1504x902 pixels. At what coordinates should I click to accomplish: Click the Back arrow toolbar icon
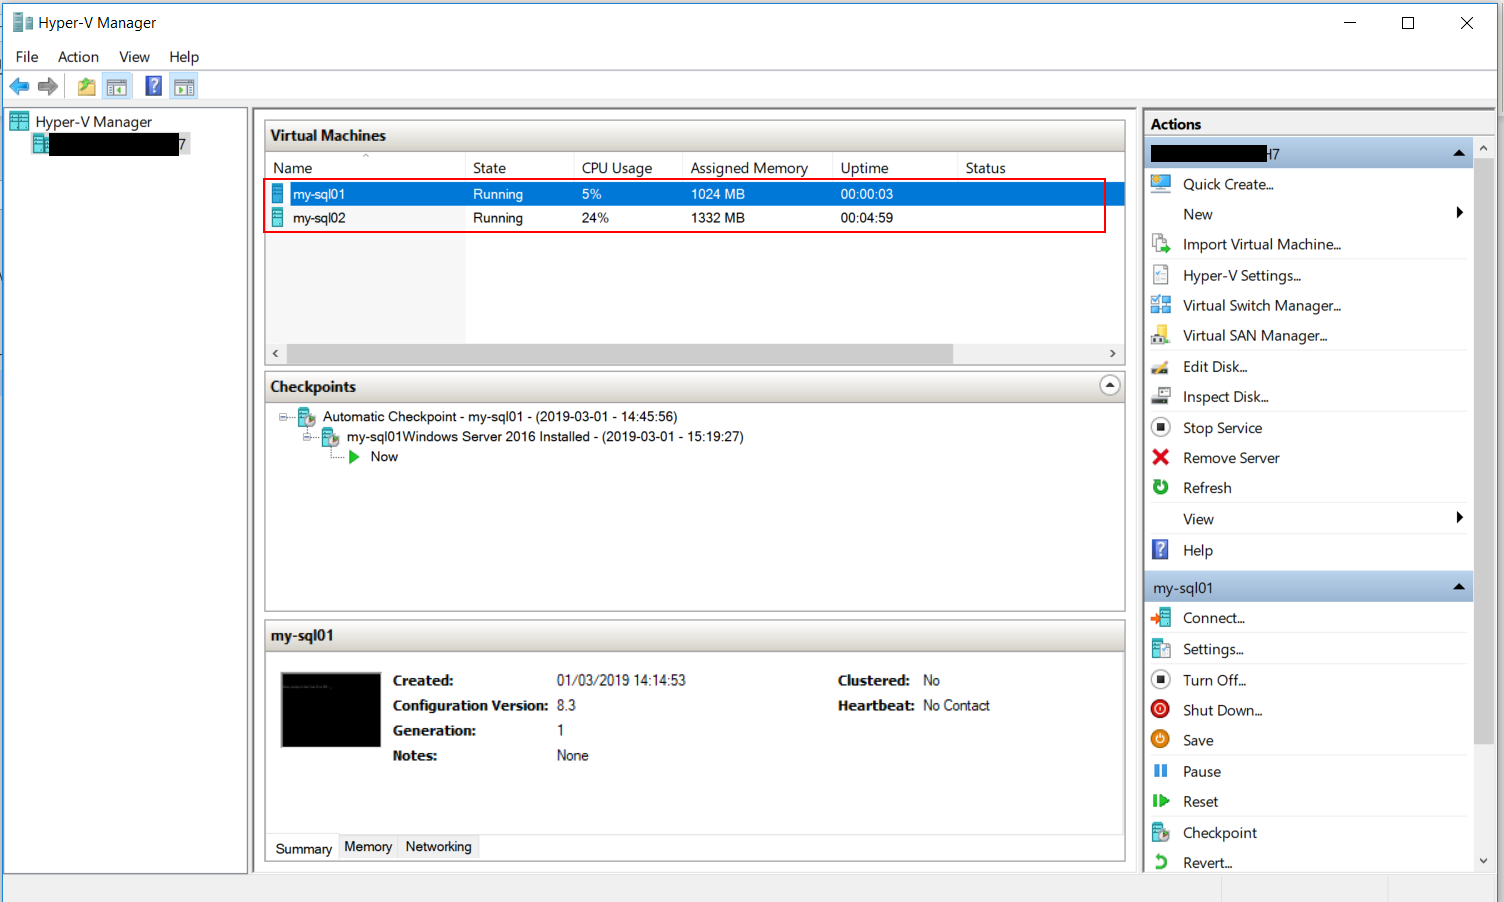tap(19, 87)
